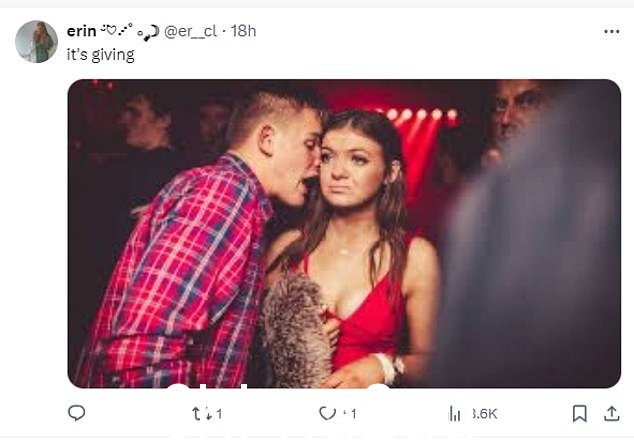Click the repost count number 1
Viewport: 634px width, 443px height.
[219, 414]
